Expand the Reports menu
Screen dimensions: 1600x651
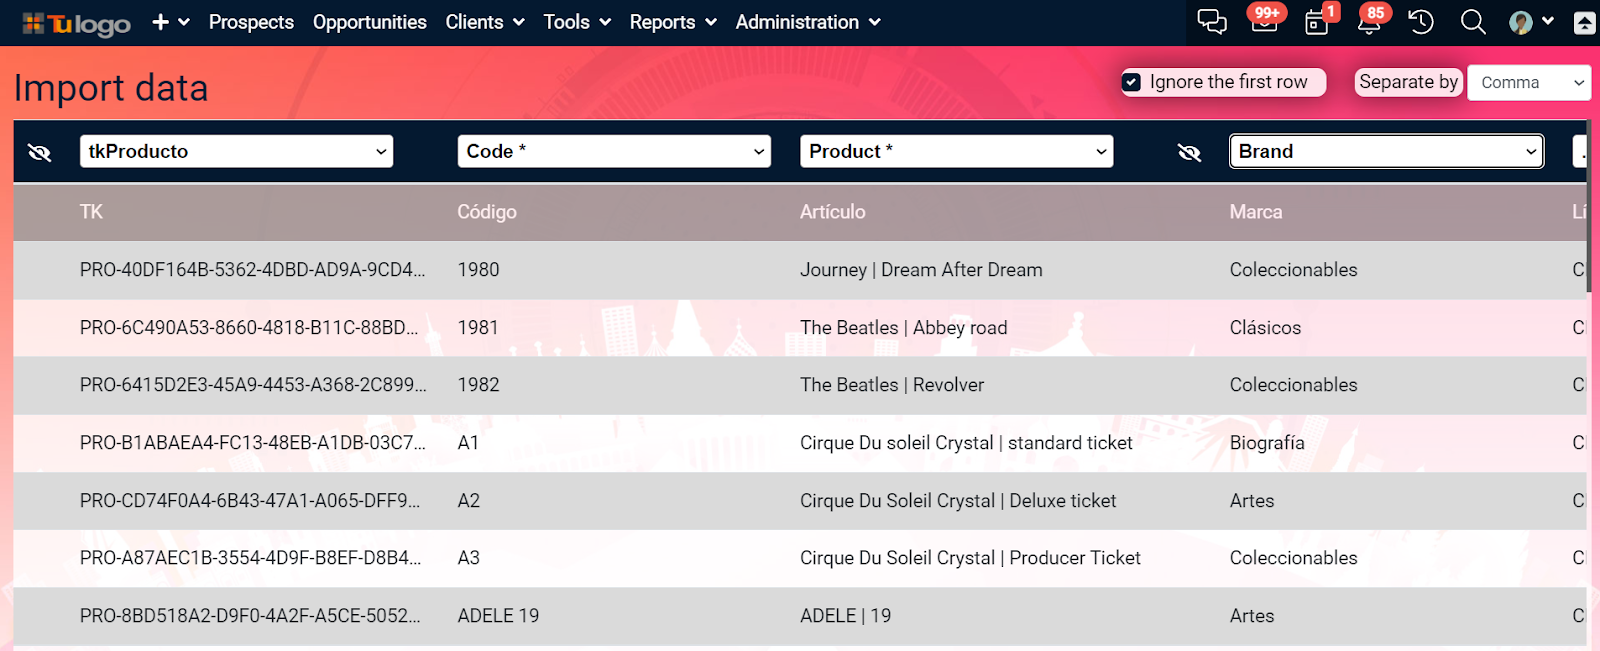click(x=673, y=22)
